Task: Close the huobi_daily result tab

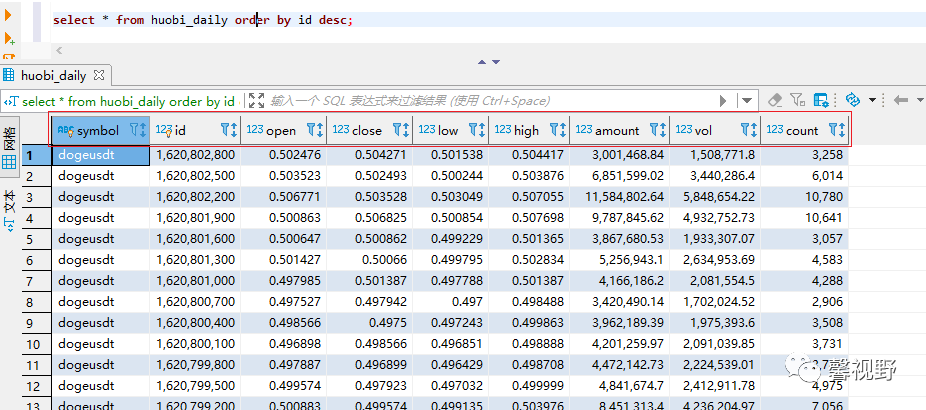Action: click(99, 75)
